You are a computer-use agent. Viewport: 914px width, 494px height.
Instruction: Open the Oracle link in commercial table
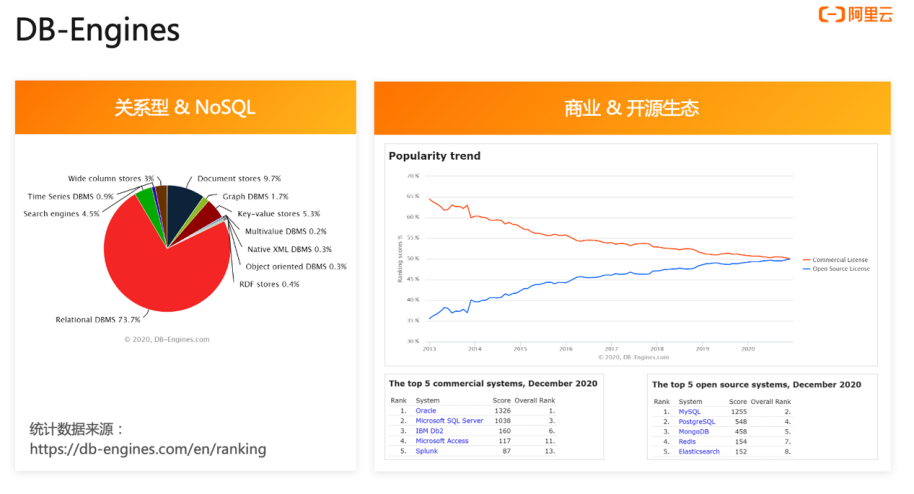[x=426, y=411]
